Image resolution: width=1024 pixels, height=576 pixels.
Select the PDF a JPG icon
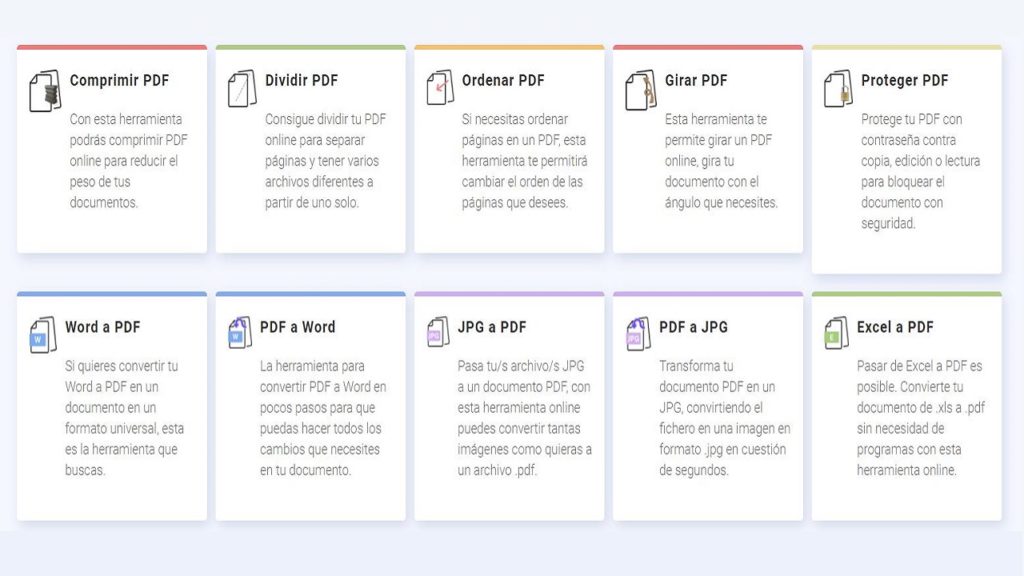pyautogui.click(x=637, y=331)
